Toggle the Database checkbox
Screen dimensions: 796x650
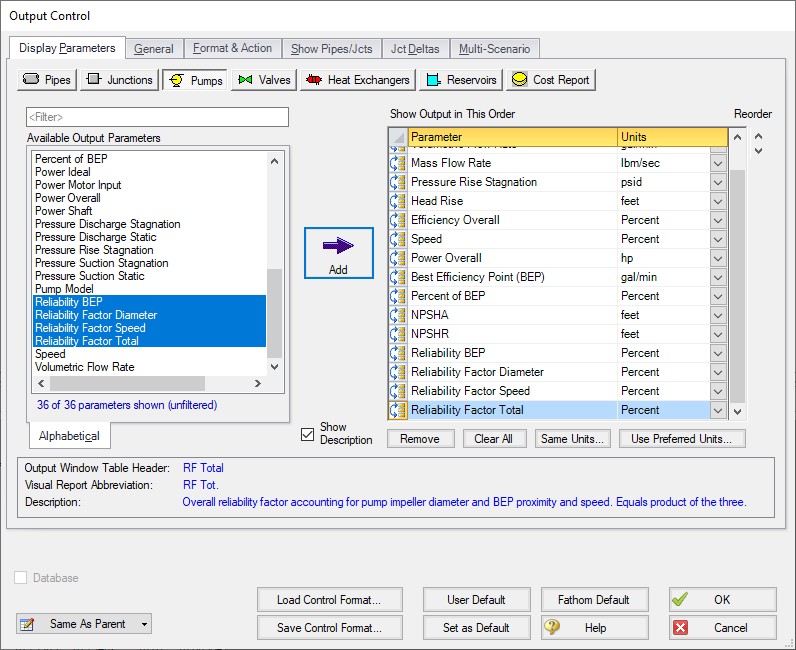tap(20, 577)
